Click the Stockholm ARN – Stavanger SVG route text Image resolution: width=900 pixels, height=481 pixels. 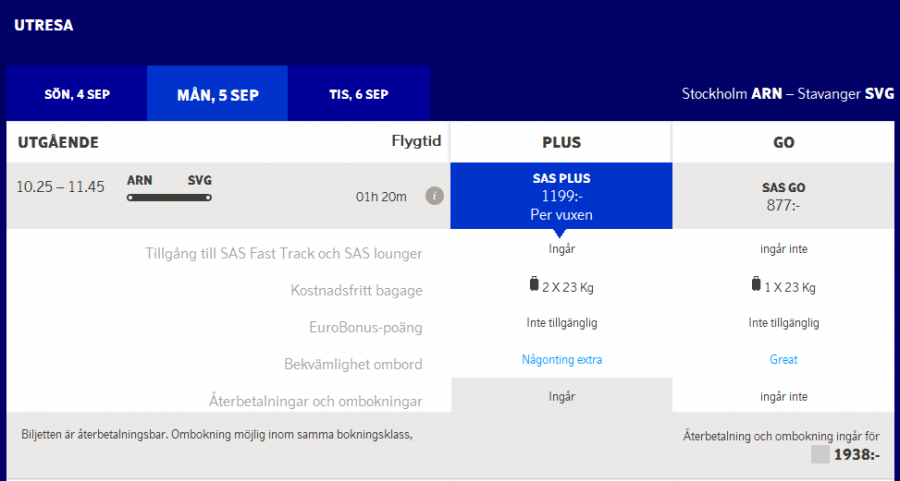pyautogui.click(x=787, y=94)
